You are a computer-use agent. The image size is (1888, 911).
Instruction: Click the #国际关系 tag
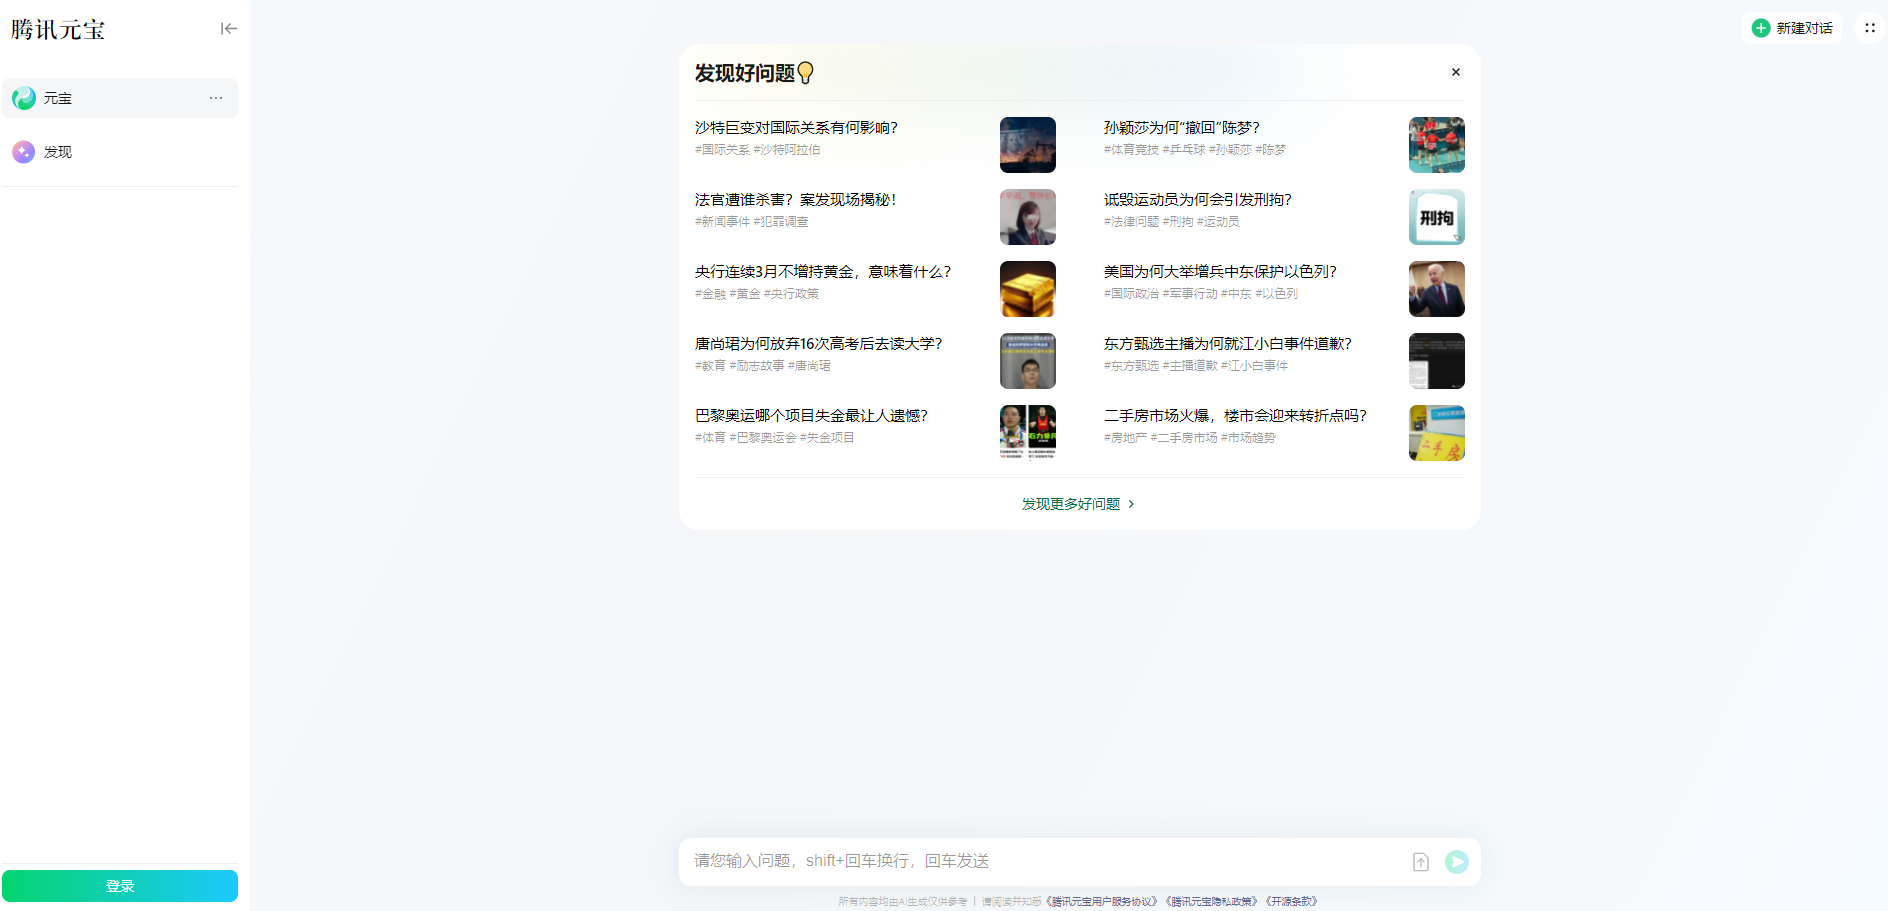pyautogui.click(x=722, y=150)
